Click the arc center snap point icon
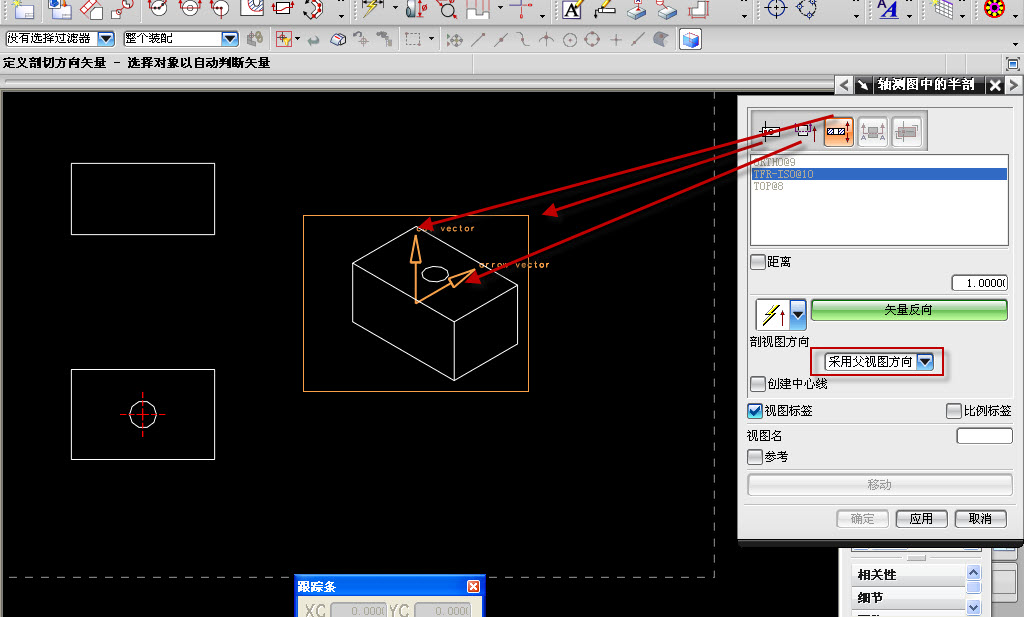This screenshot has width=1024, height=617. 569,40
